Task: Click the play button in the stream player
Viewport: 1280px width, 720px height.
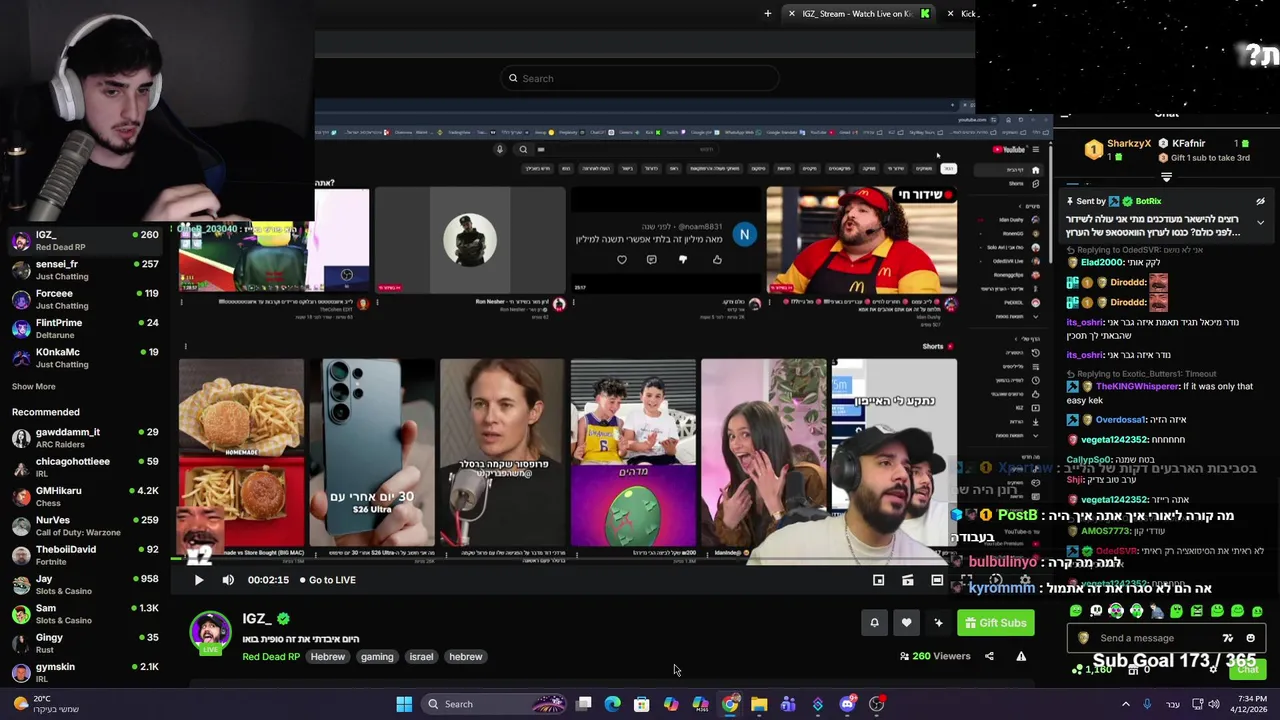Action: 199,580
